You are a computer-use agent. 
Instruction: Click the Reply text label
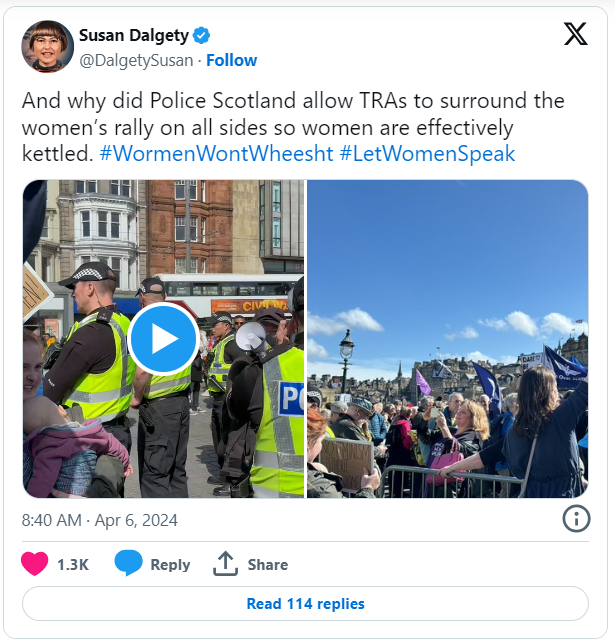pos(170,565)
